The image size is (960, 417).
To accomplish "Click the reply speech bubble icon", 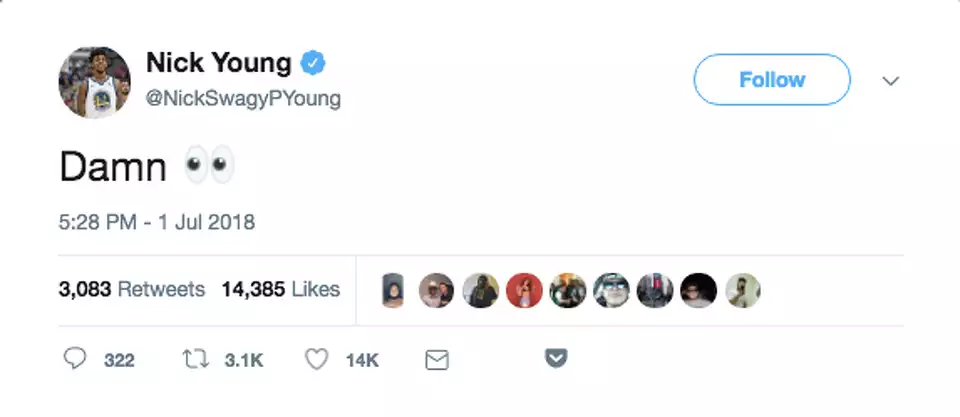I will click(x=75, y=359).
